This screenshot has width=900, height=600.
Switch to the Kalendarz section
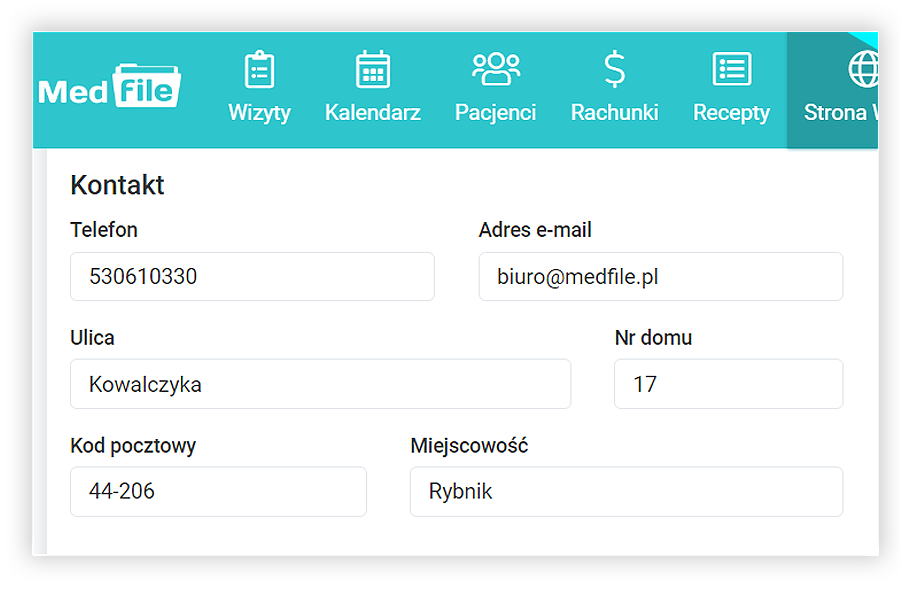coord(372,112)
